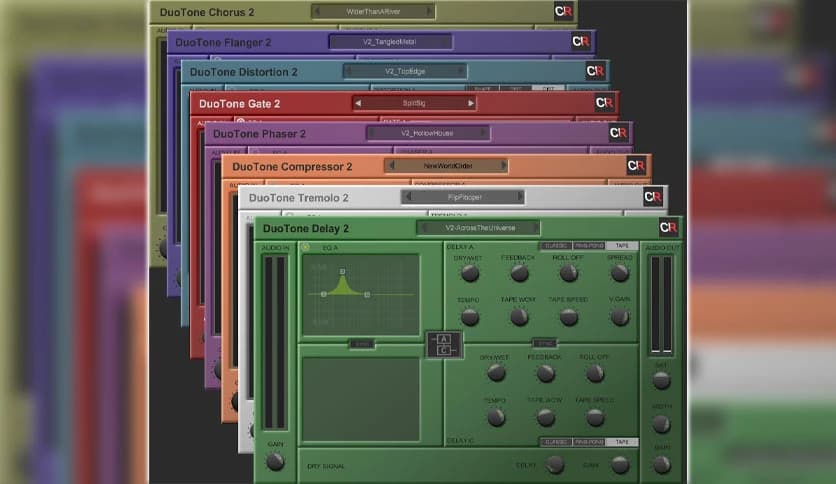The width and height of the screenshot is (836, 484).
Task: Select the Ping-Pong mode tab for Delay C
Action: coord(589,442)
